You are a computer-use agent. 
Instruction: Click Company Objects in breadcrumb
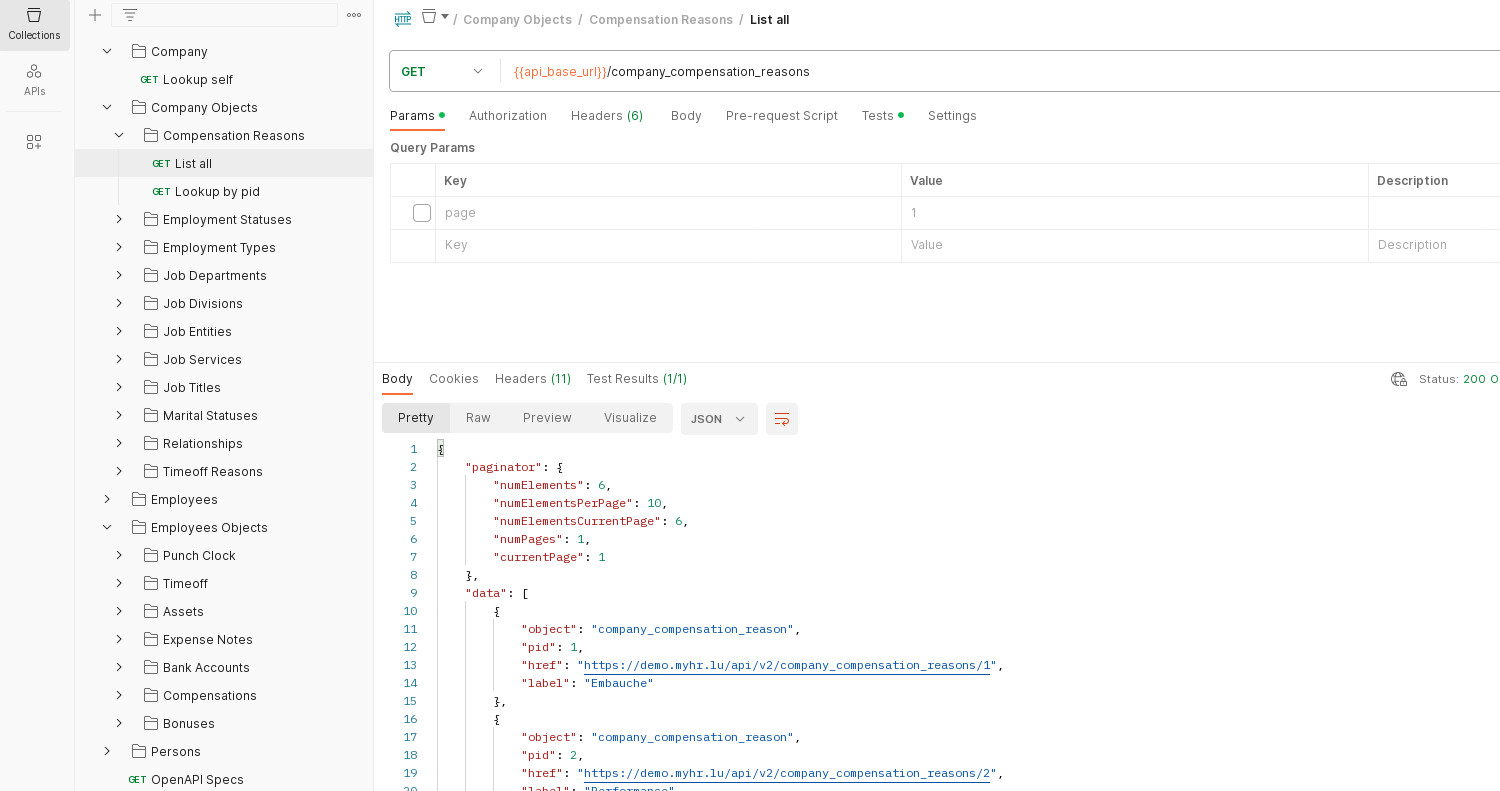518,20
